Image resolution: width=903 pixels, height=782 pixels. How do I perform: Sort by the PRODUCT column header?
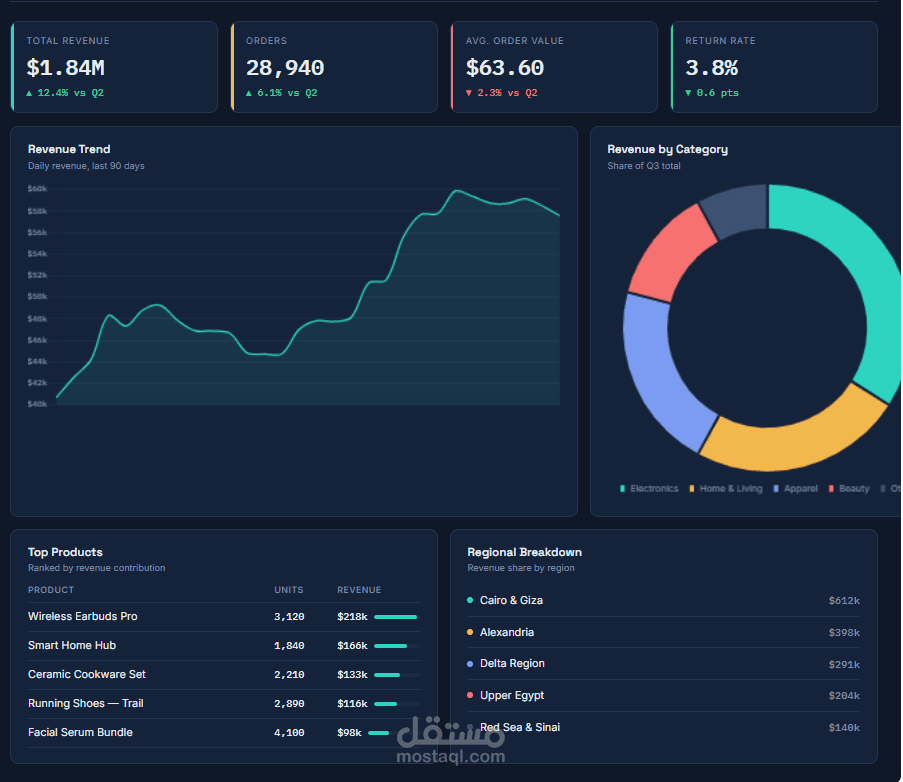click(x=51, y=590)
